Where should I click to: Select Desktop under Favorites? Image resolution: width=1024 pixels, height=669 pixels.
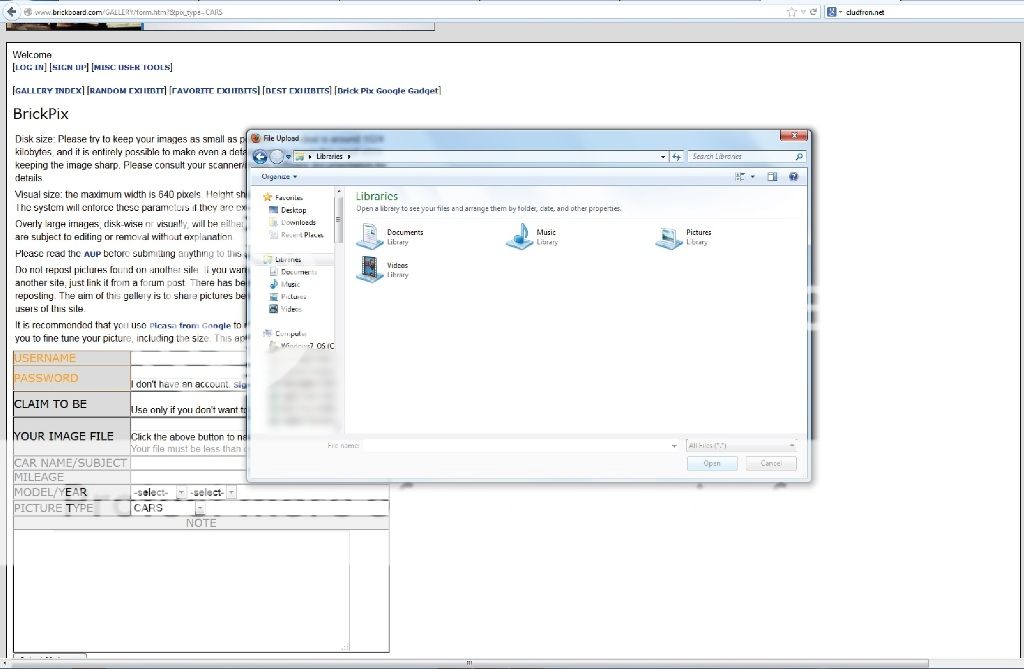293,210
